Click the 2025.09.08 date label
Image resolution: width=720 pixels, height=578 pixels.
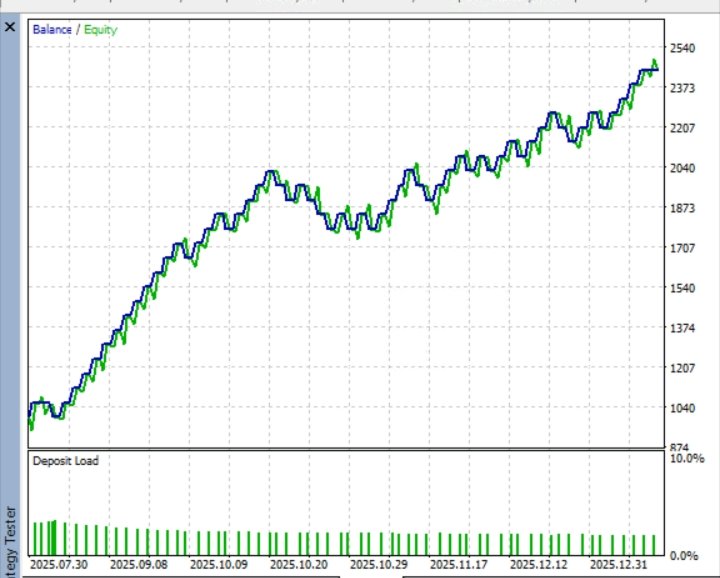point(139,564)
